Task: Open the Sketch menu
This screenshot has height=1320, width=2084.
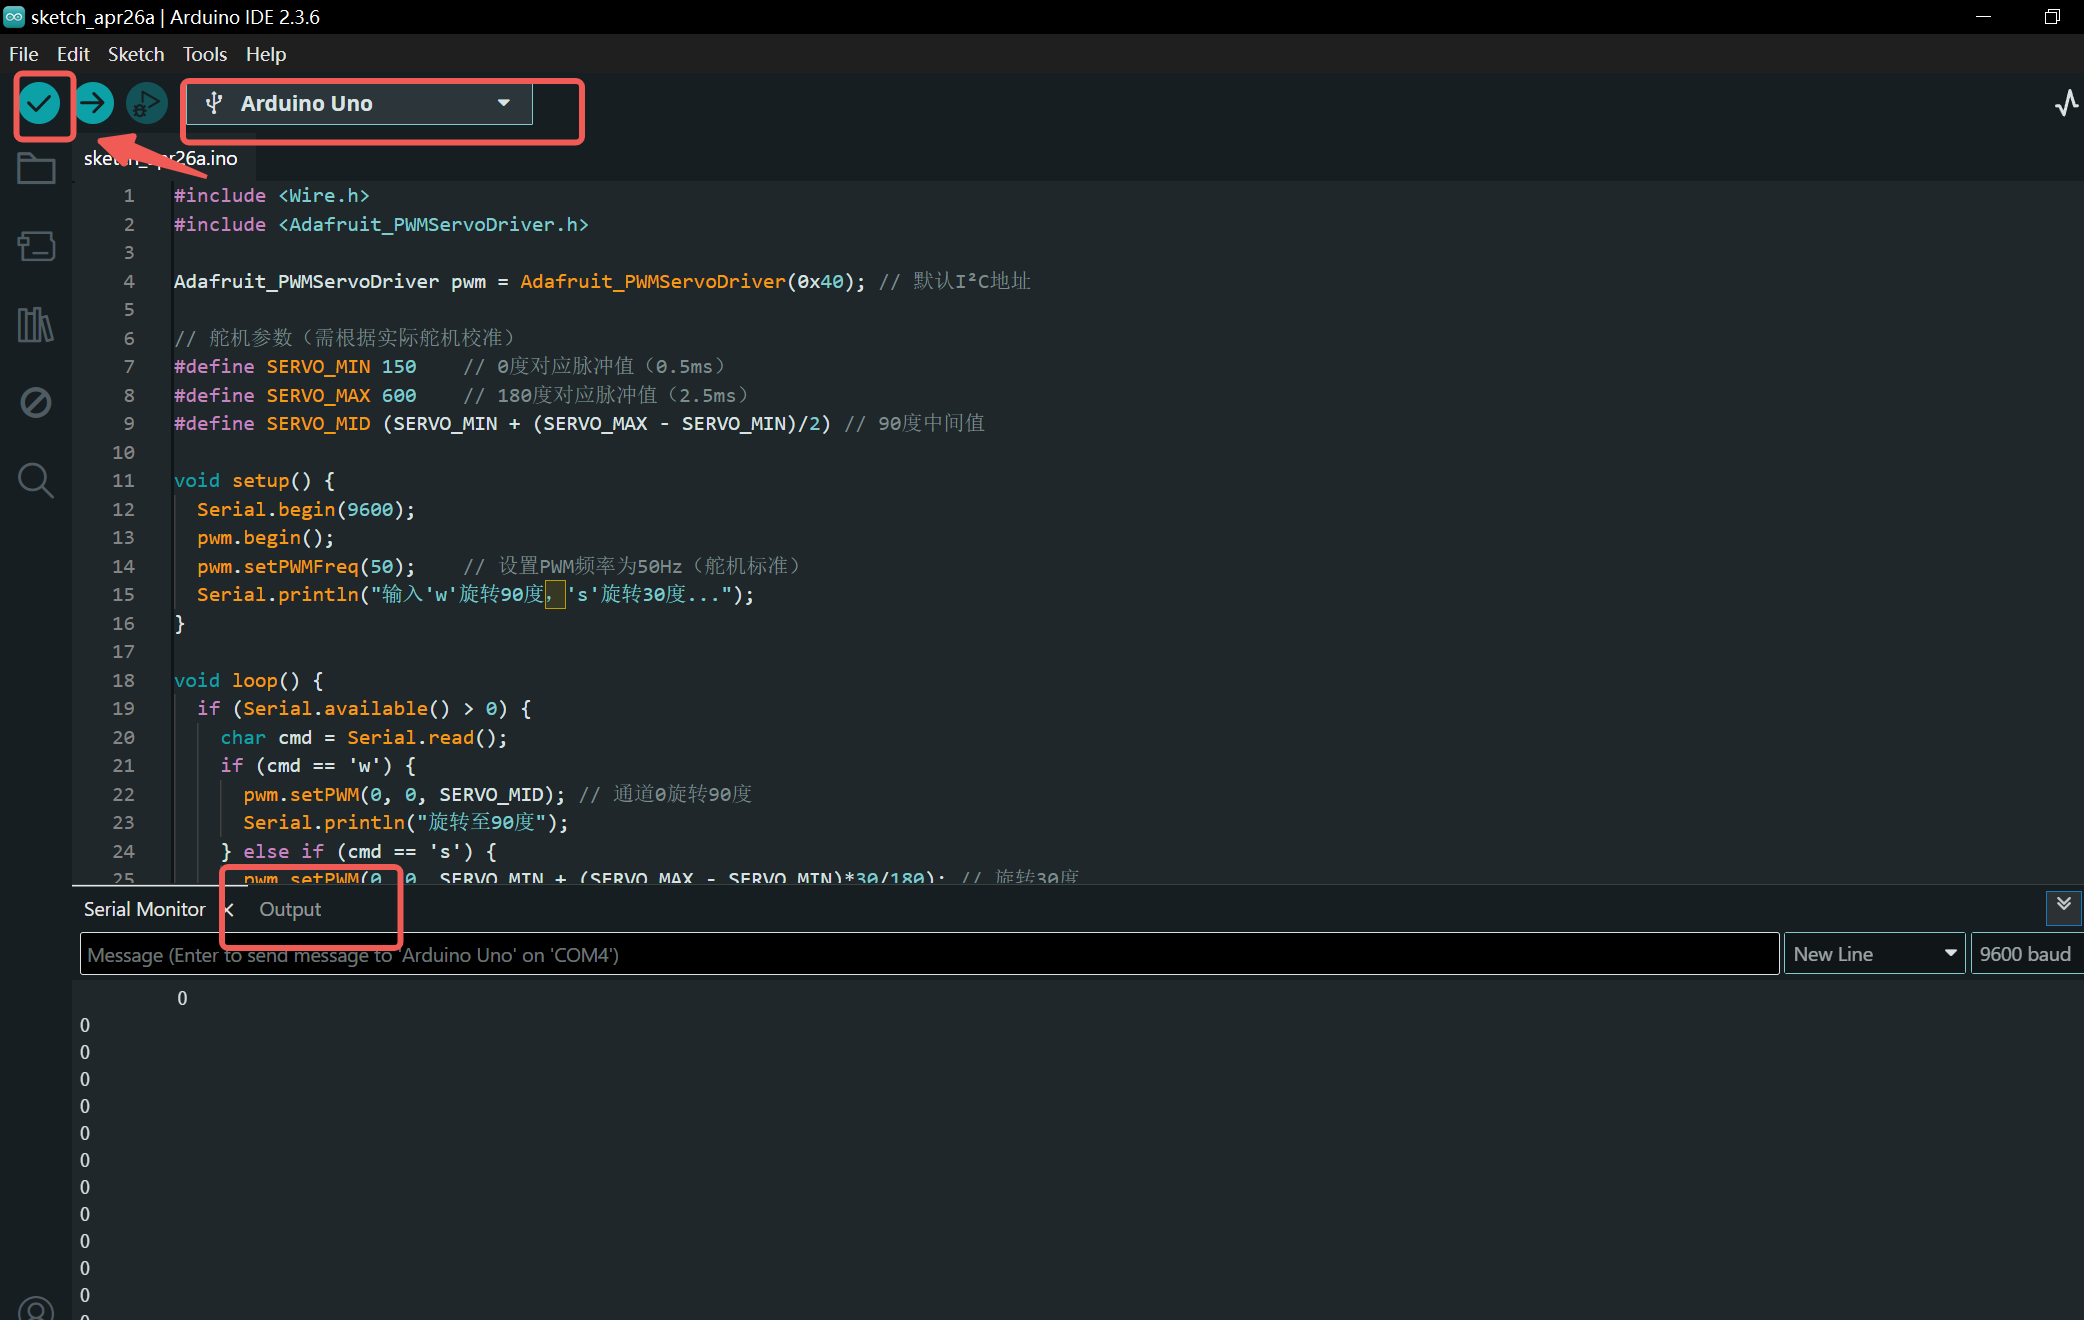Action: (x=135, y=54)
